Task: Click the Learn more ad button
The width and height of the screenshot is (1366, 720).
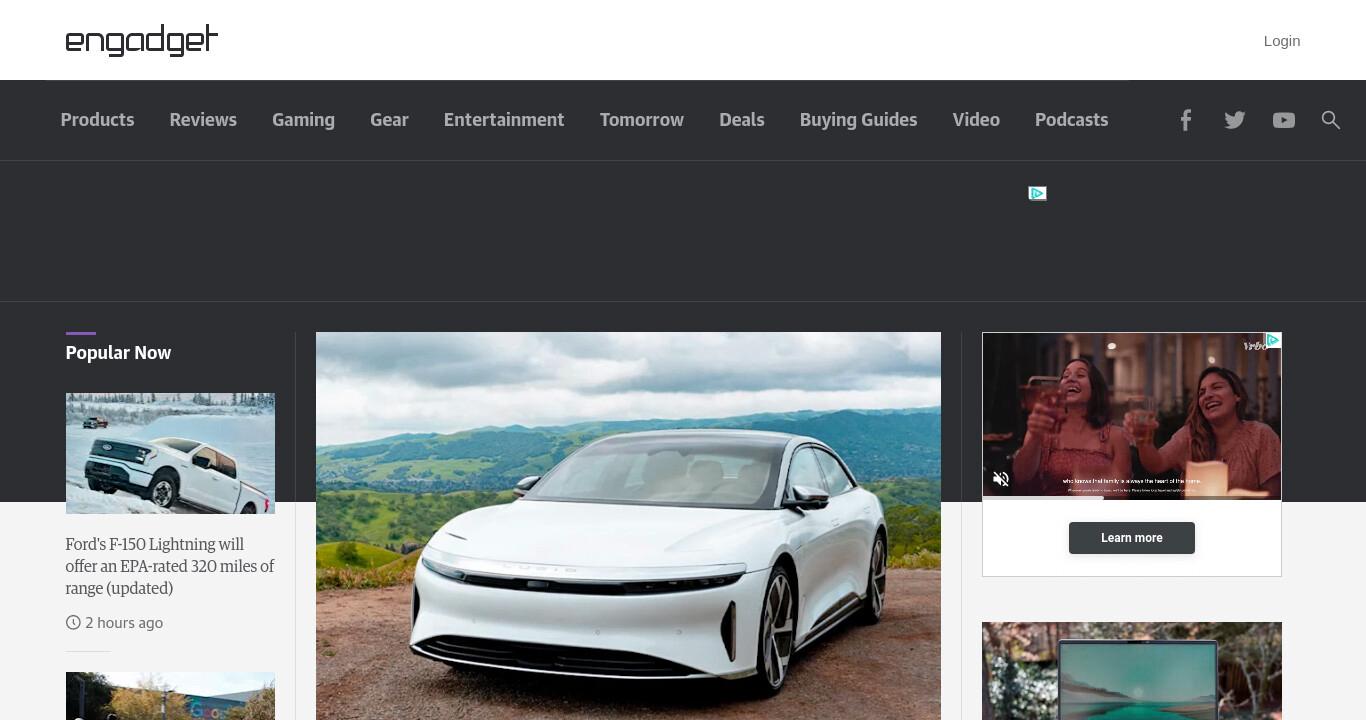Action: [x=1132, y=538]
